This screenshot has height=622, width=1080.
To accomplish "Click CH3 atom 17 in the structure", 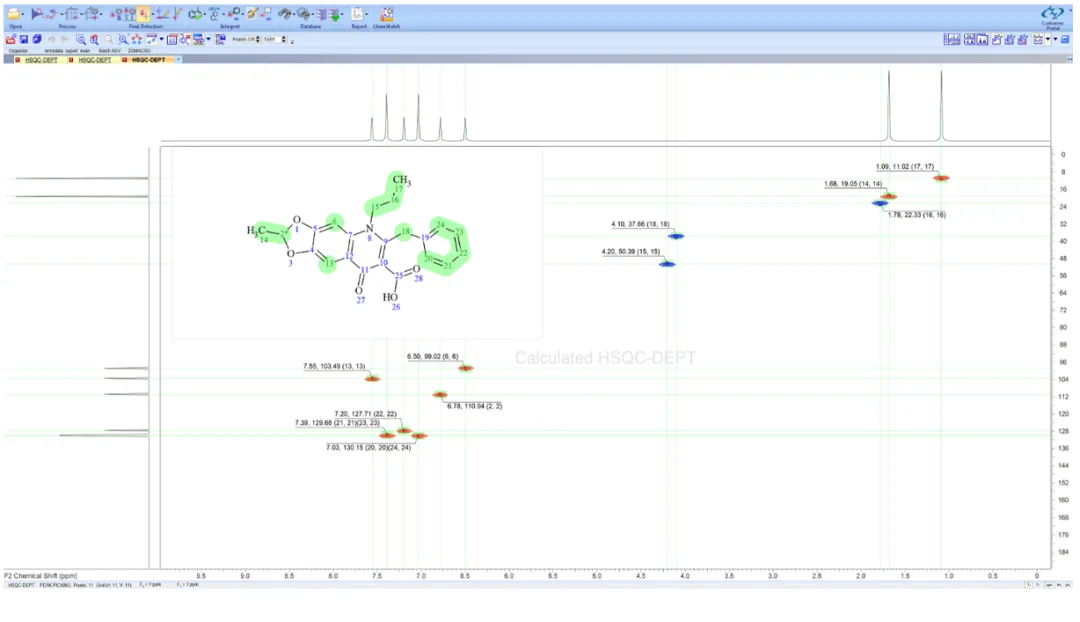I will pos(401,182).
